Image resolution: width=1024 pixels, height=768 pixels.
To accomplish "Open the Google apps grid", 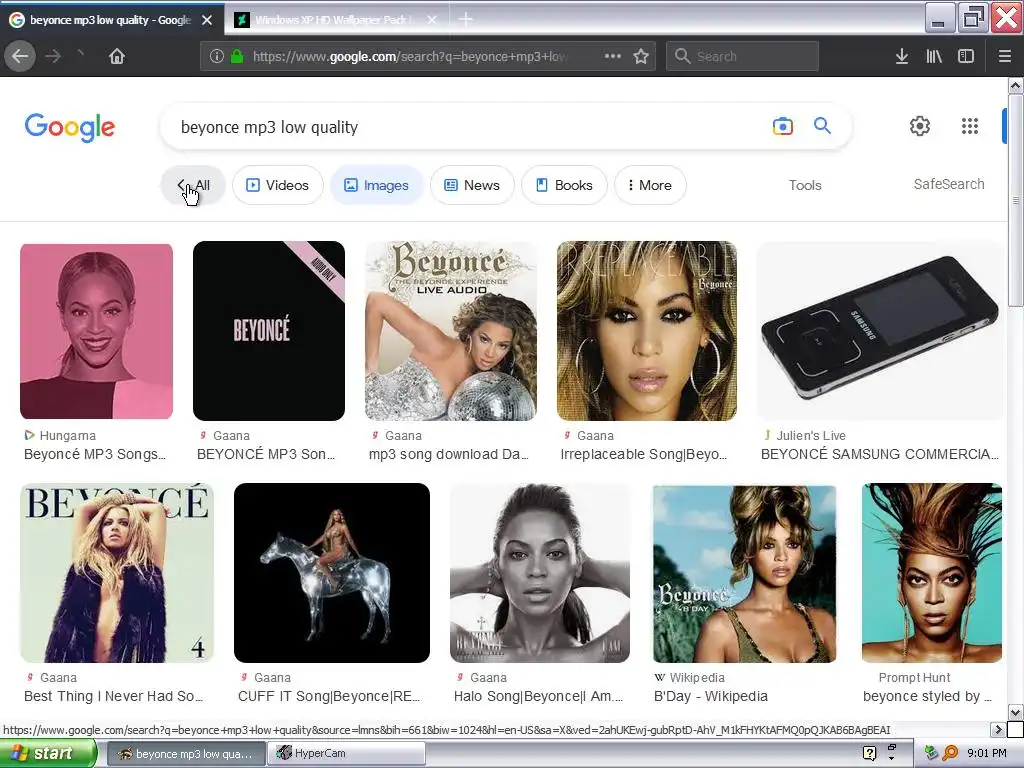I will click(x=970, y=126).
